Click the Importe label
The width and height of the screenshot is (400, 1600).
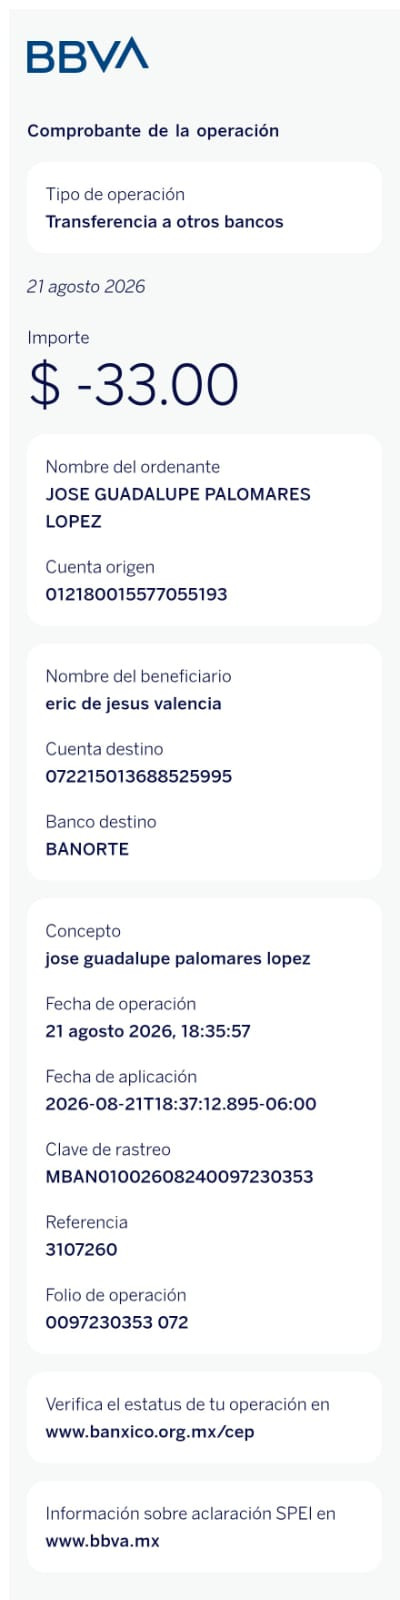click(58, 338)
